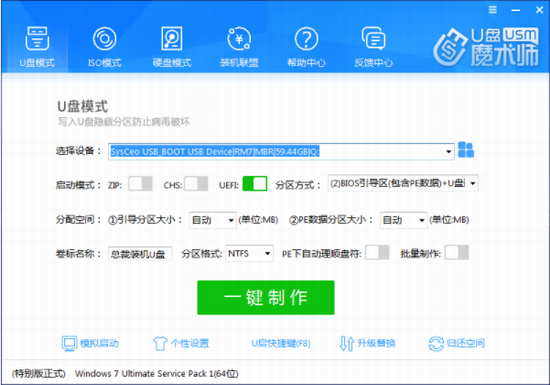The image size is (550, 385).
Task: Launch 模拟启动 simulated boot
Action: point(90,343)
